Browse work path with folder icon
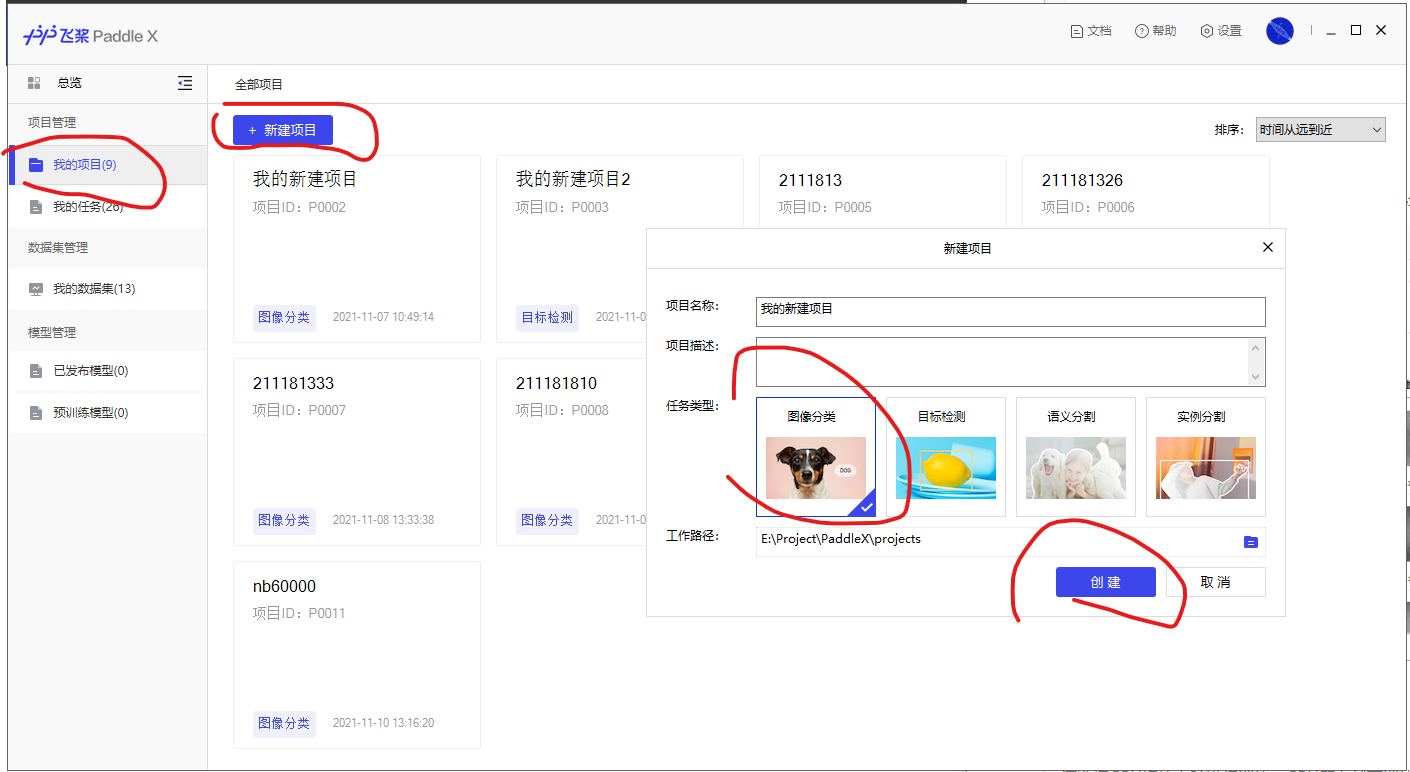This screenshot has width=1410, height=772. 1250,542
